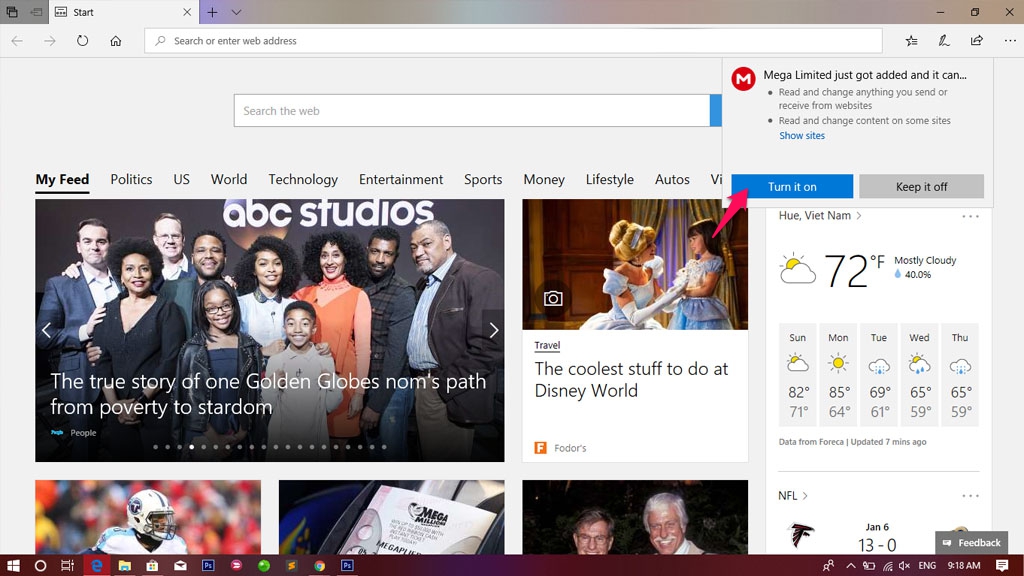Show hidden tray icons chevron
Screen dimensions: 1024x576
point(851,566)
